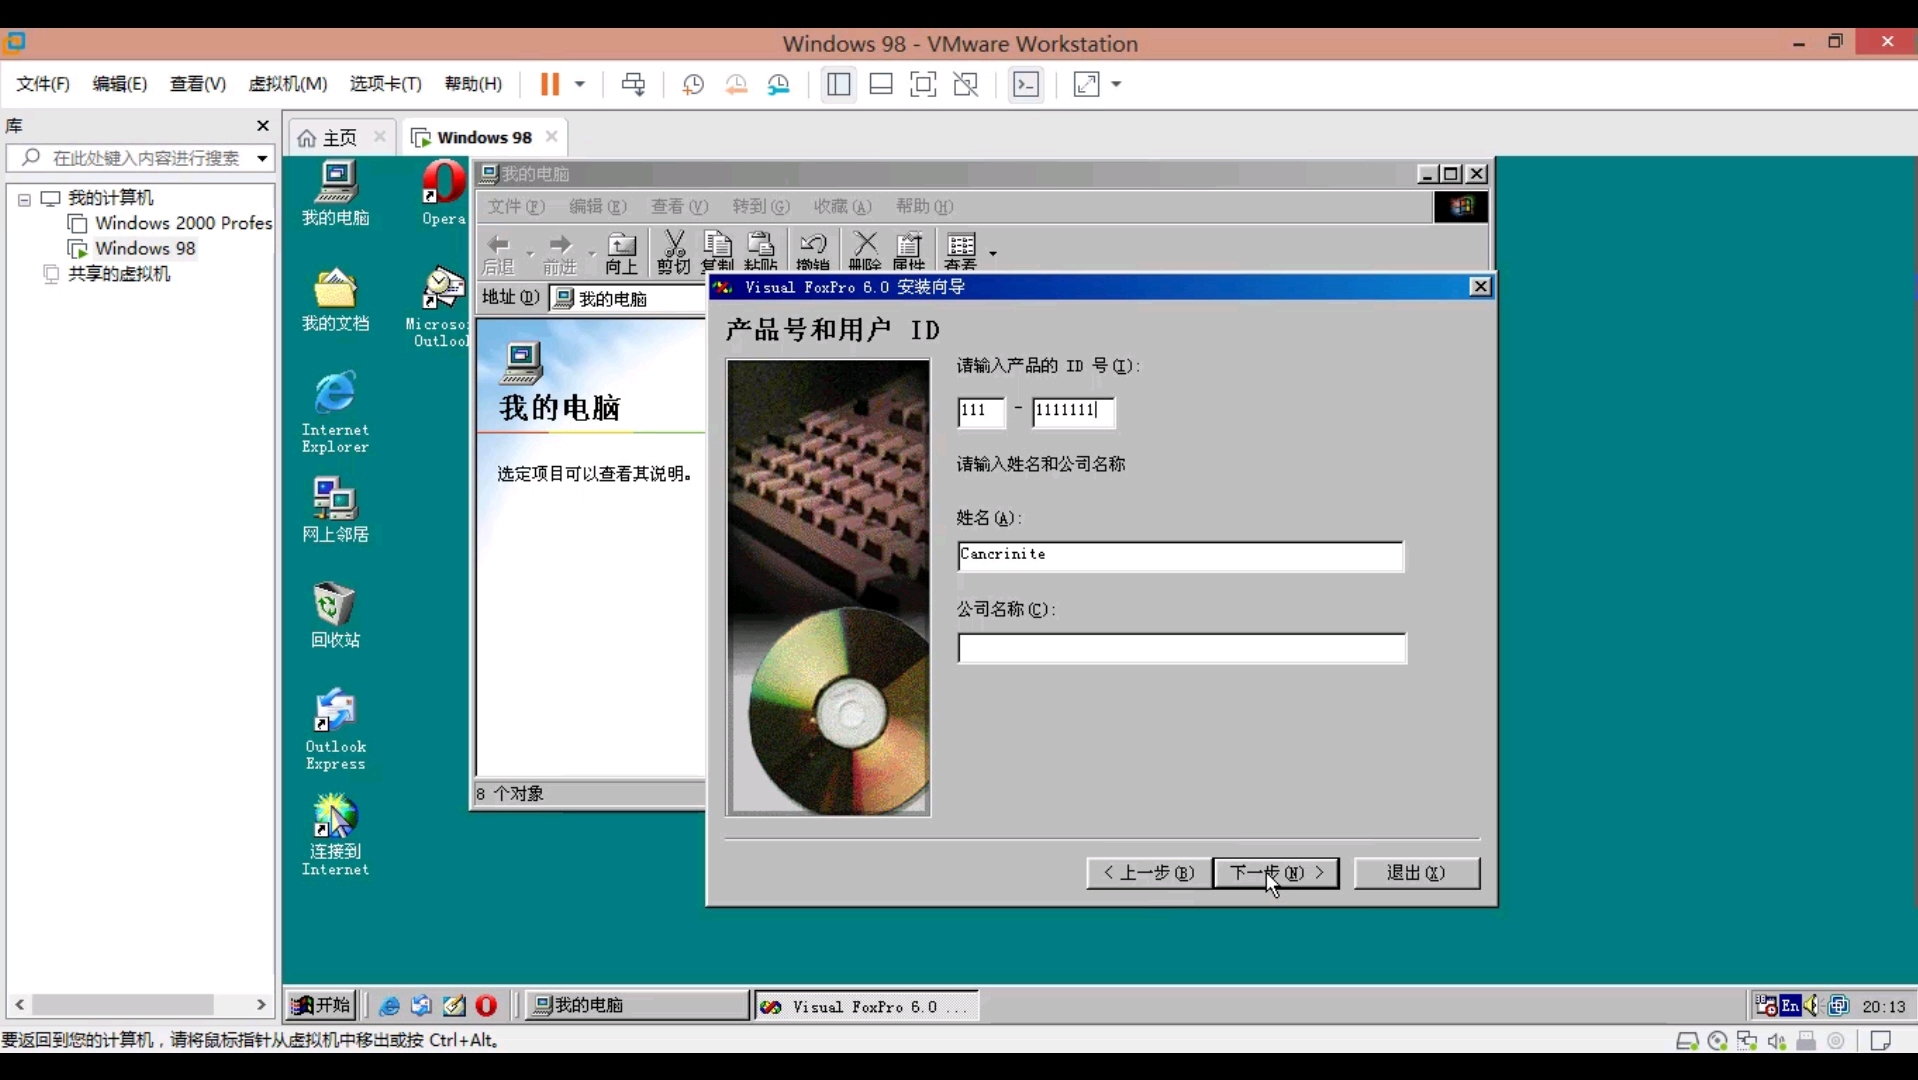
Task: Click the Send Ctrl+Alt+Del icon in VMware toolbar
Action: click(x=633, y=84)
